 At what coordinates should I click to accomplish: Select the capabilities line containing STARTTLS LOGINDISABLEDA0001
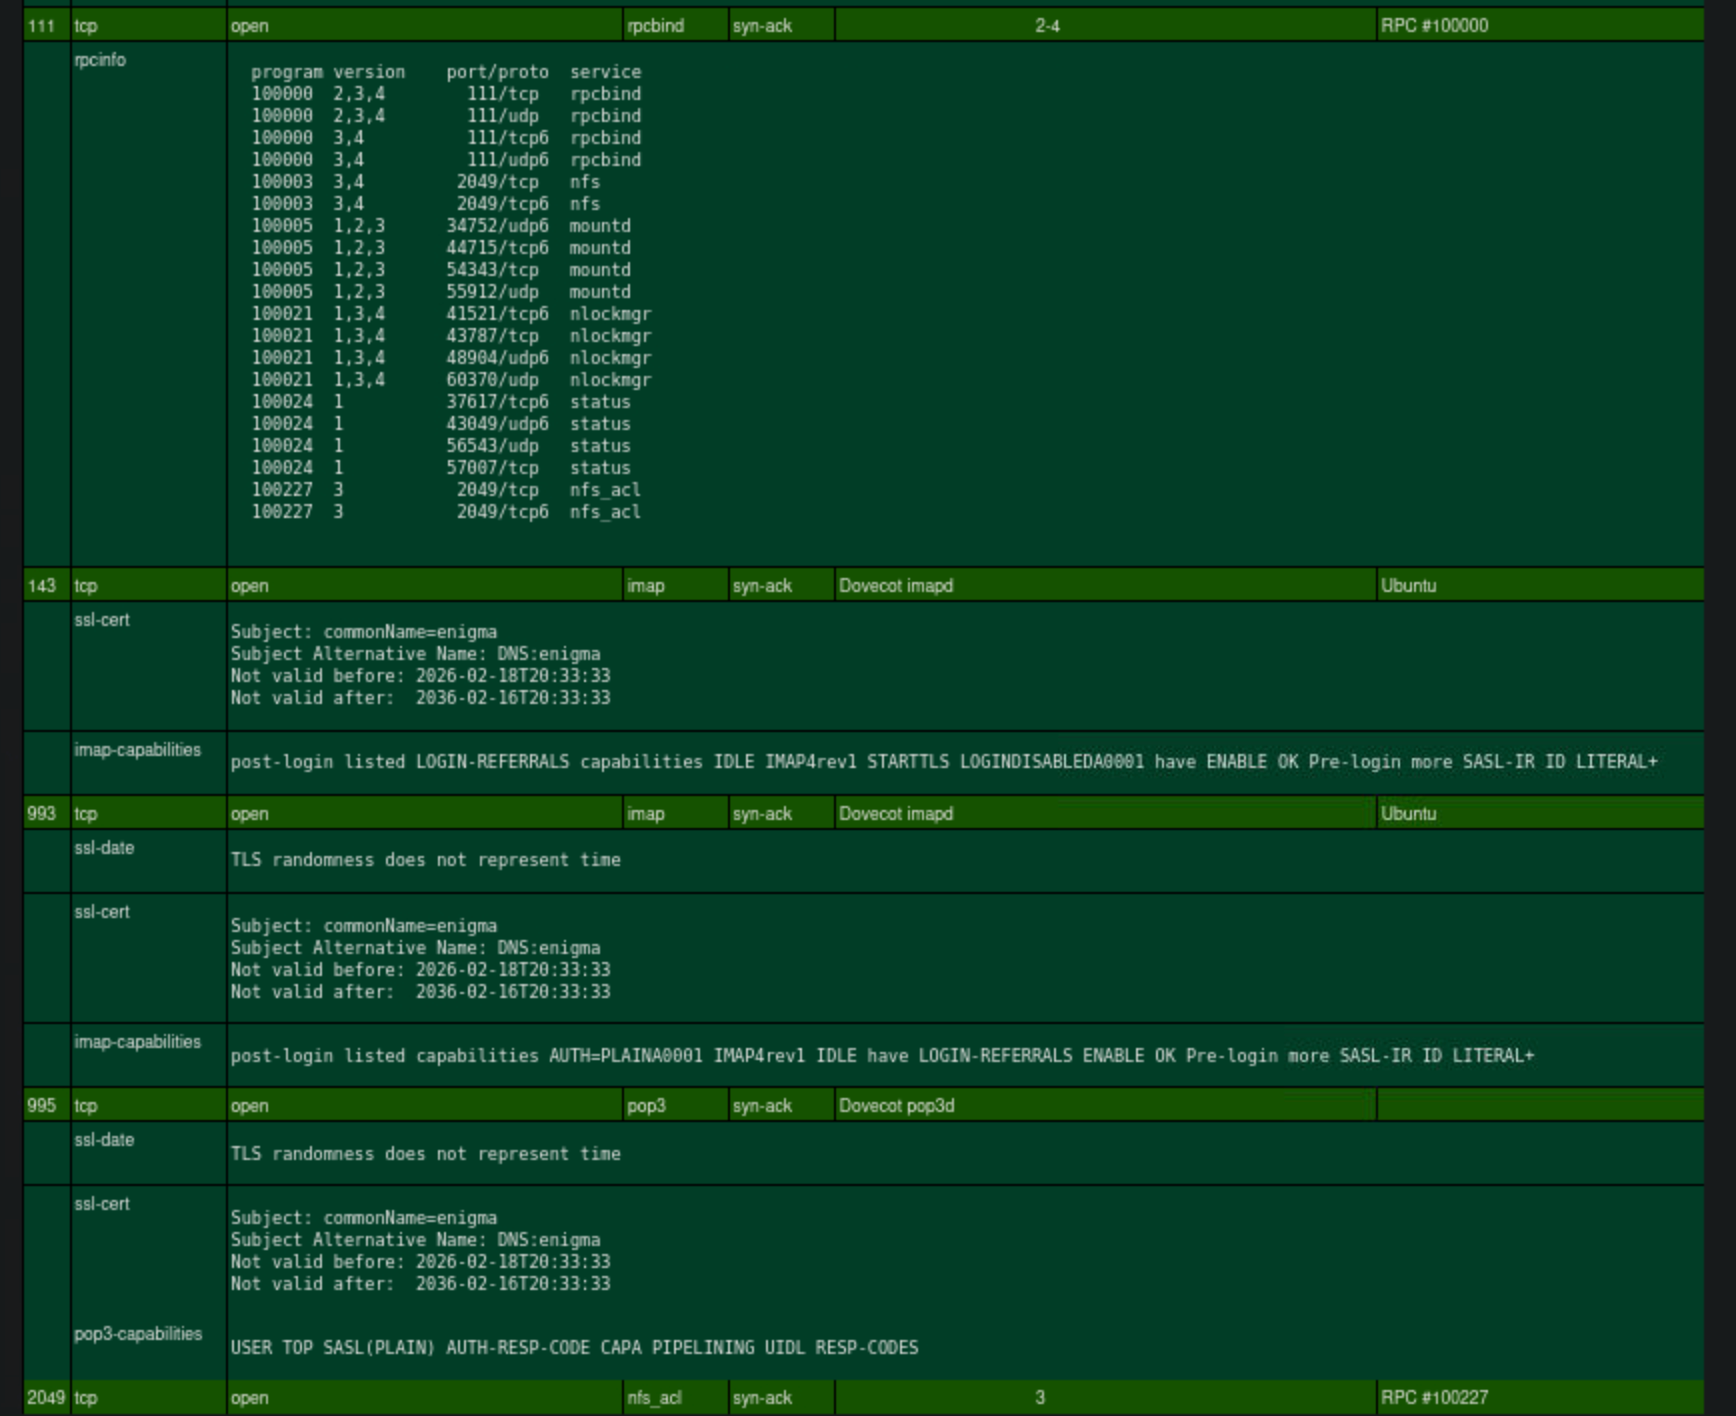coord(944,762)
